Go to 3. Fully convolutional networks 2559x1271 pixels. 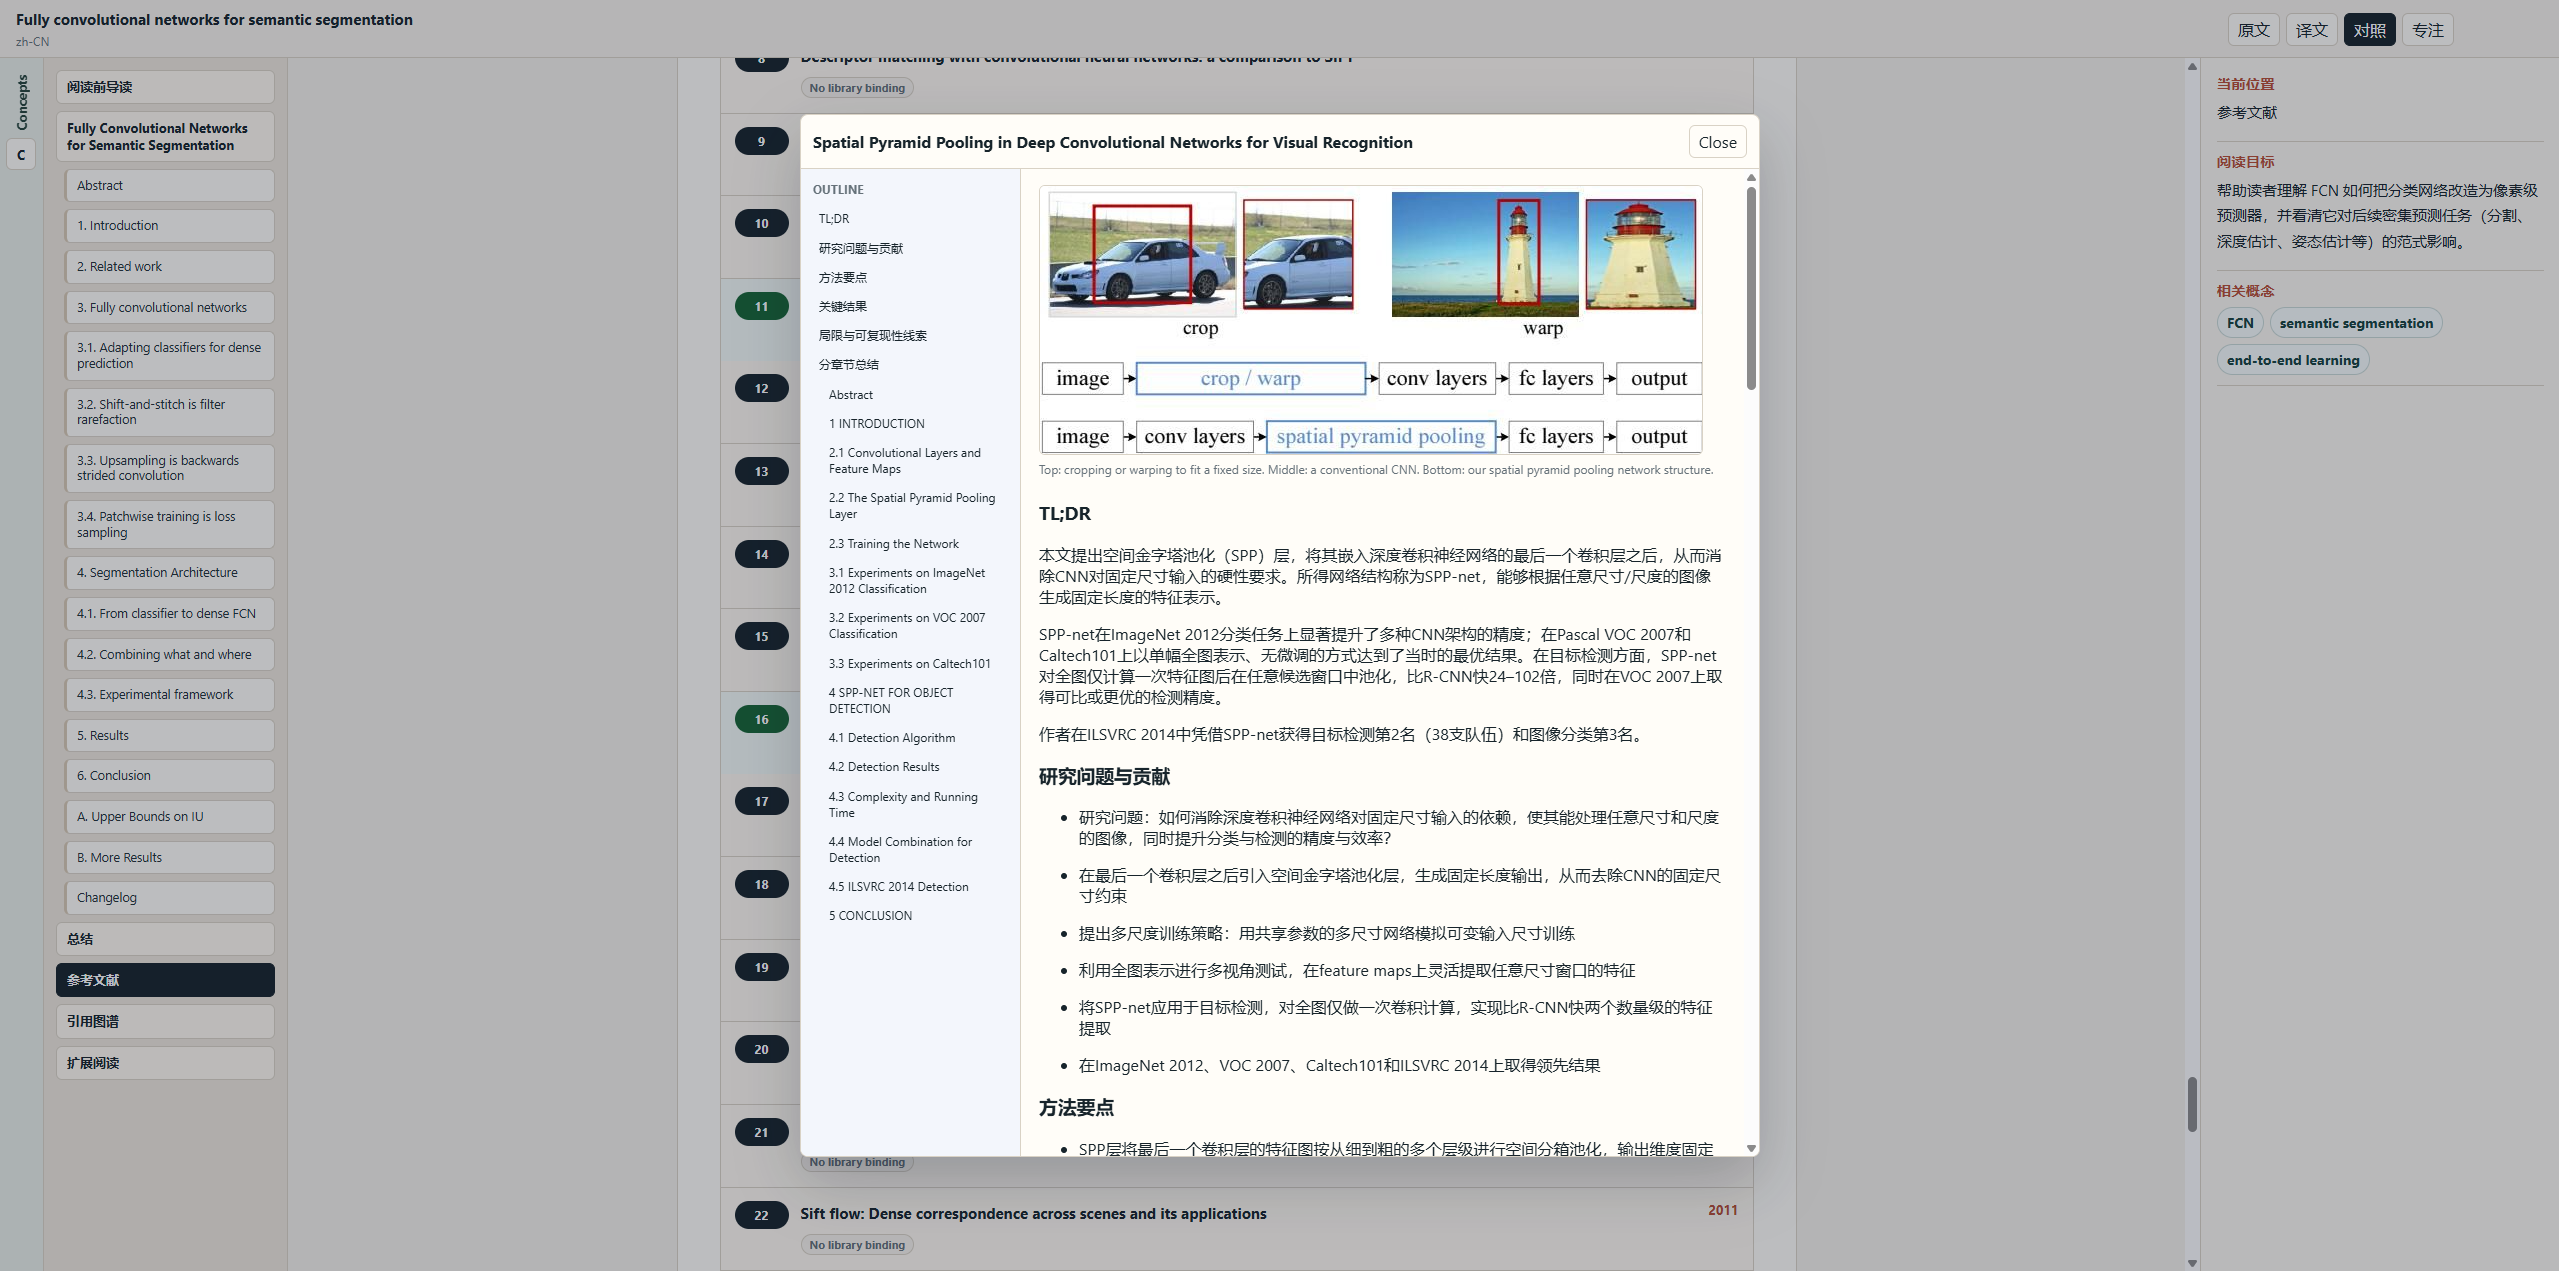click(170, 307)
